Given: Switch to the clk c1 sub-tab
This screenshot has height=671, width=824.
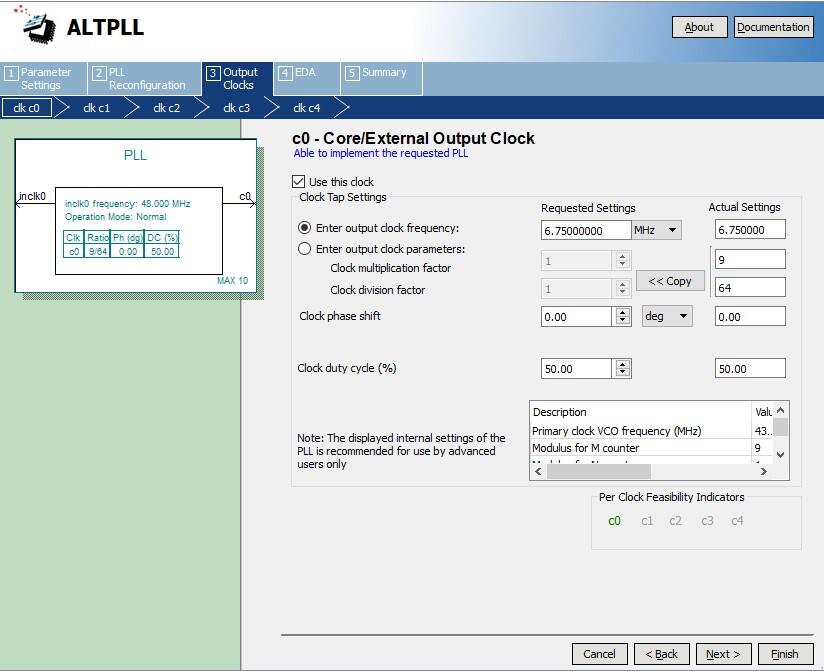Looking at the screenshot, I should click(x=97, y=108).
